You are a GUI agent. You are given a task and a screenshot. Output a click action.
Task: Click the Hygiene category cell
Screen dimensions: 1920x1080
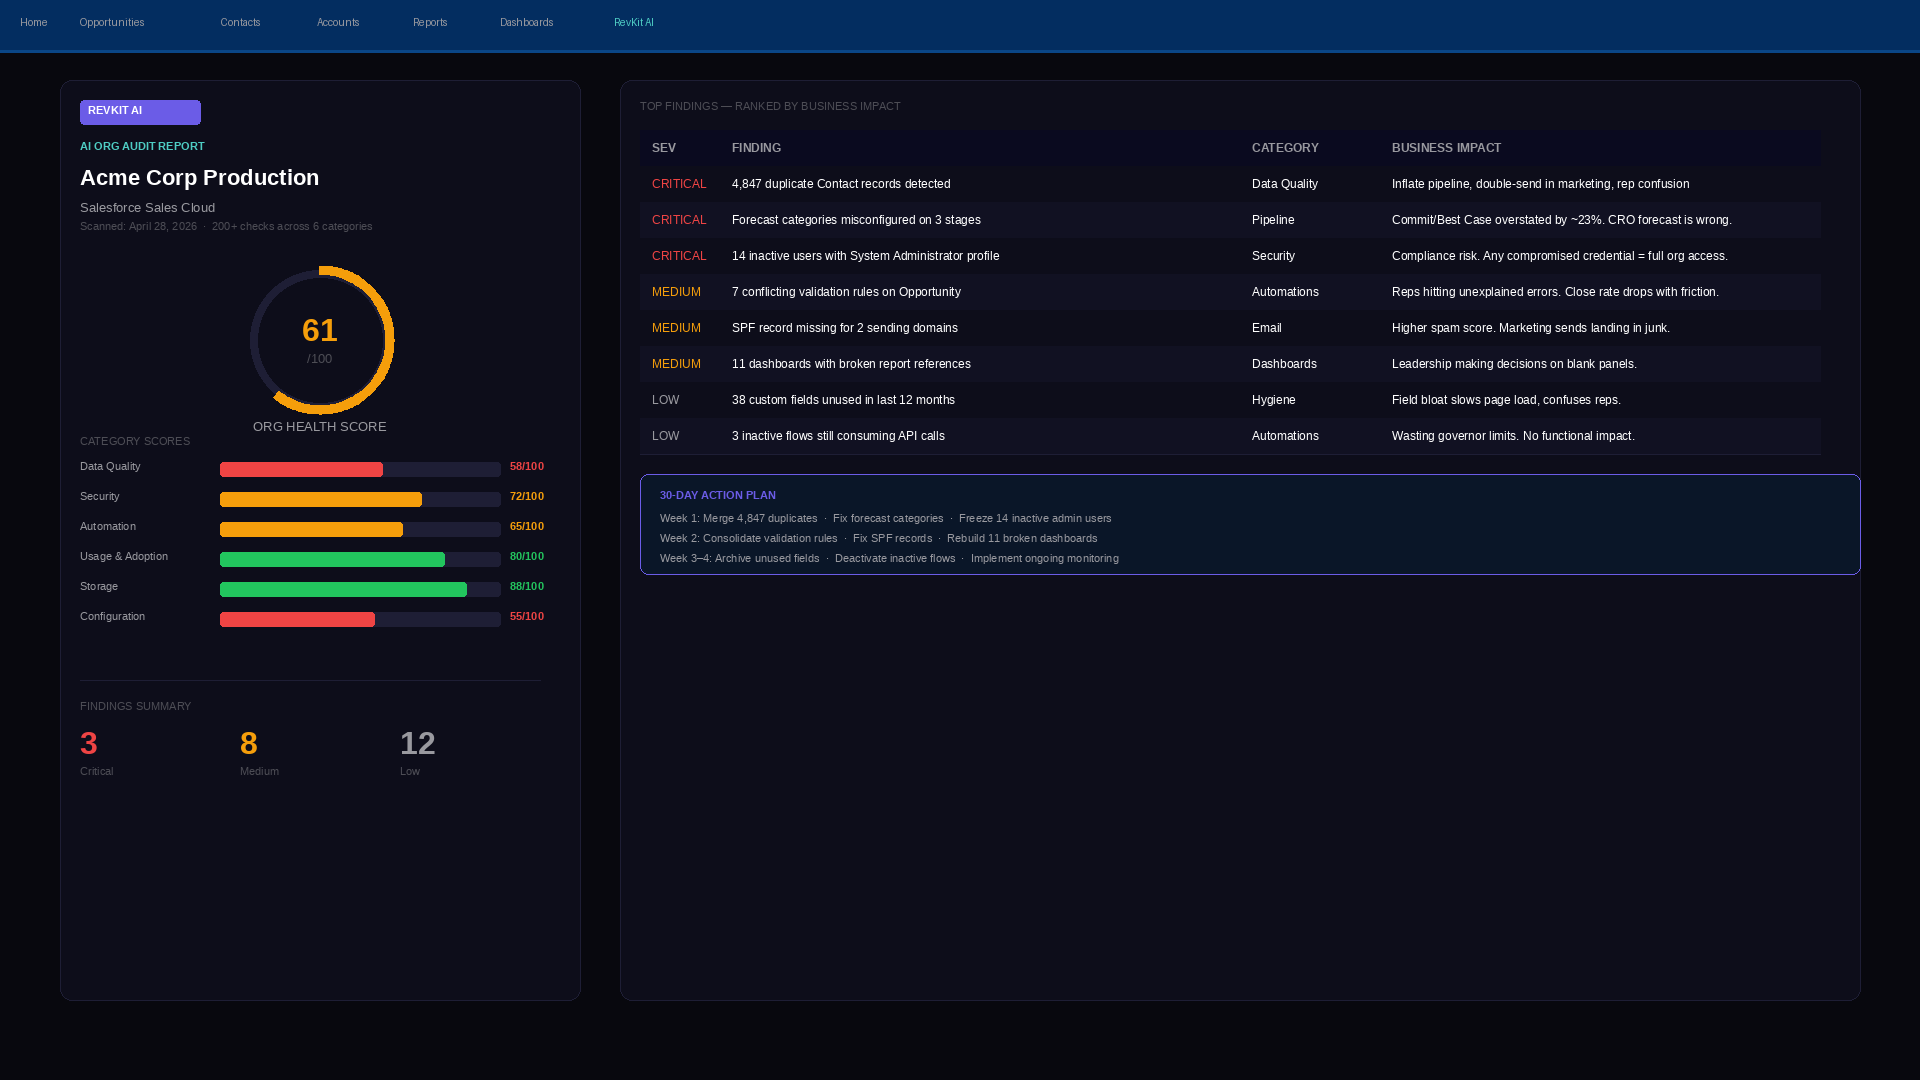point(1273,400)
